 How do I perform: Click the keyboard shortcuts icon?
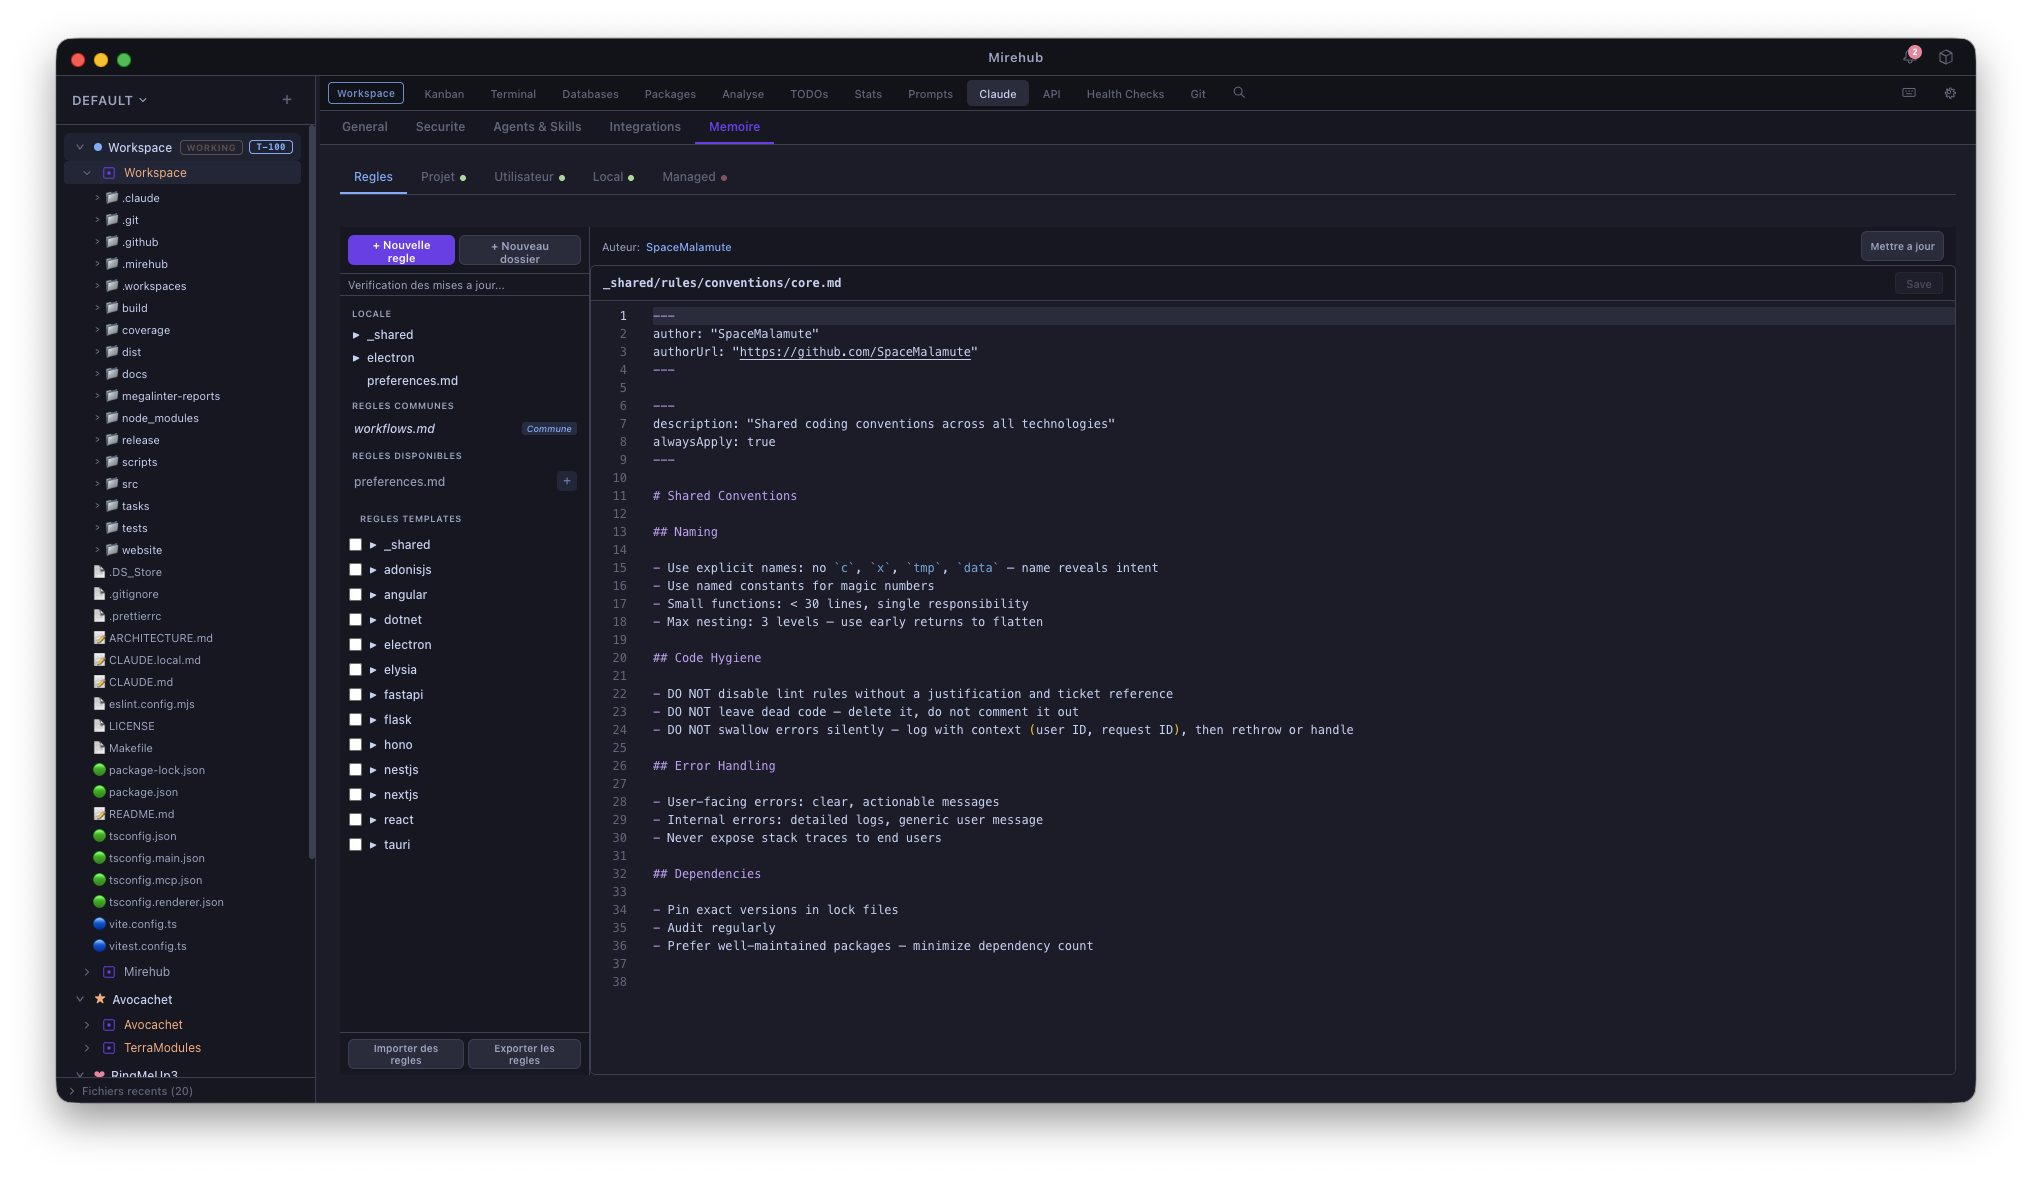tap(1909, 93)
